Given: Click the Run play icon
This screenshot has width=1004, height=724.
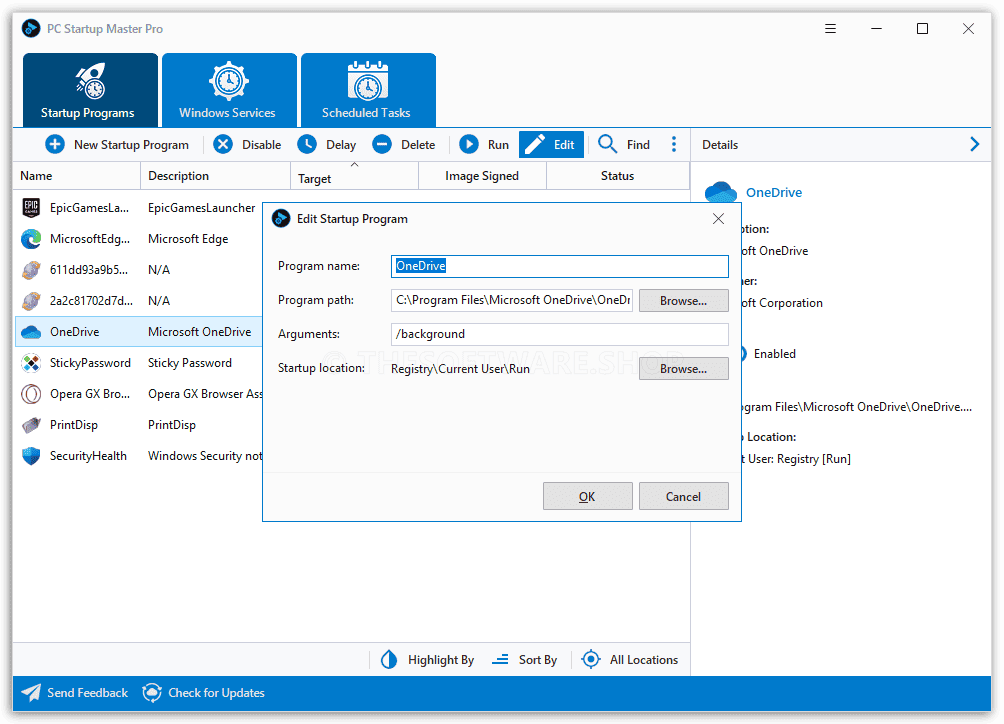Looking at the screenshot, I should [469, 145].
